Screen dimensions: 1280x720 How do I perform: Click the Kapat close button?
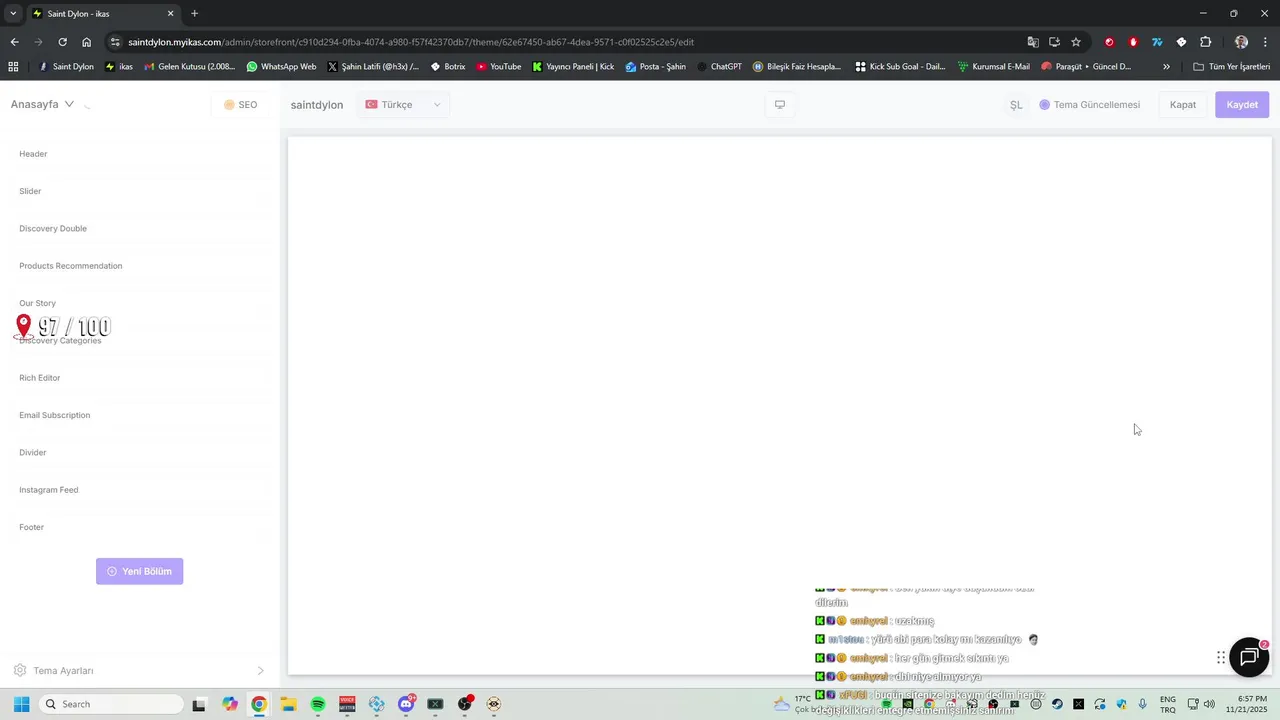point(1183,105)
